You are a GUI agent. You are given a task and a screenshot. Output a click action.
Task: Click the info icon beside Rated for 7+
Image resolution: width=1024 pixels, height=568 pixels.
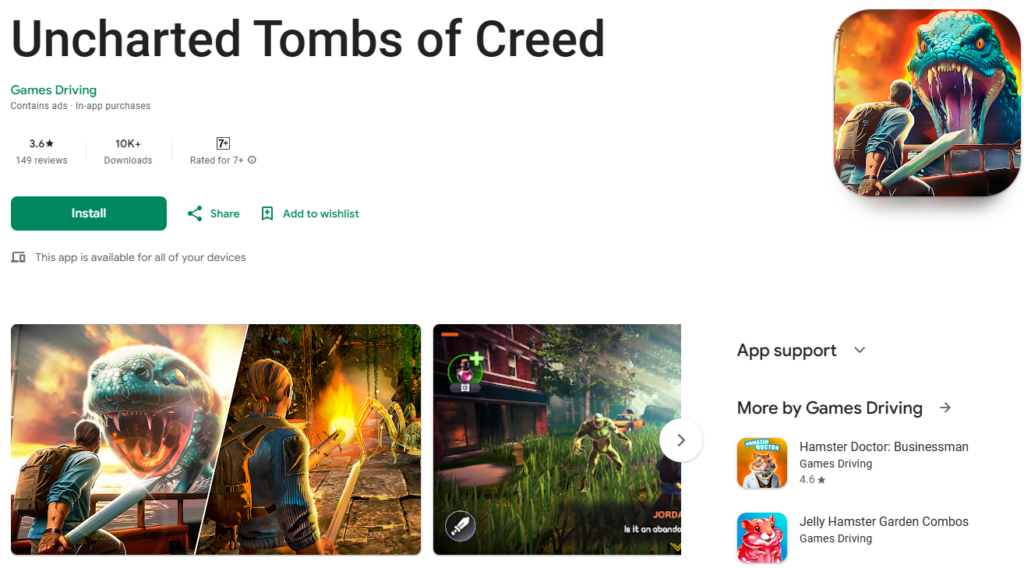(252, 160)
